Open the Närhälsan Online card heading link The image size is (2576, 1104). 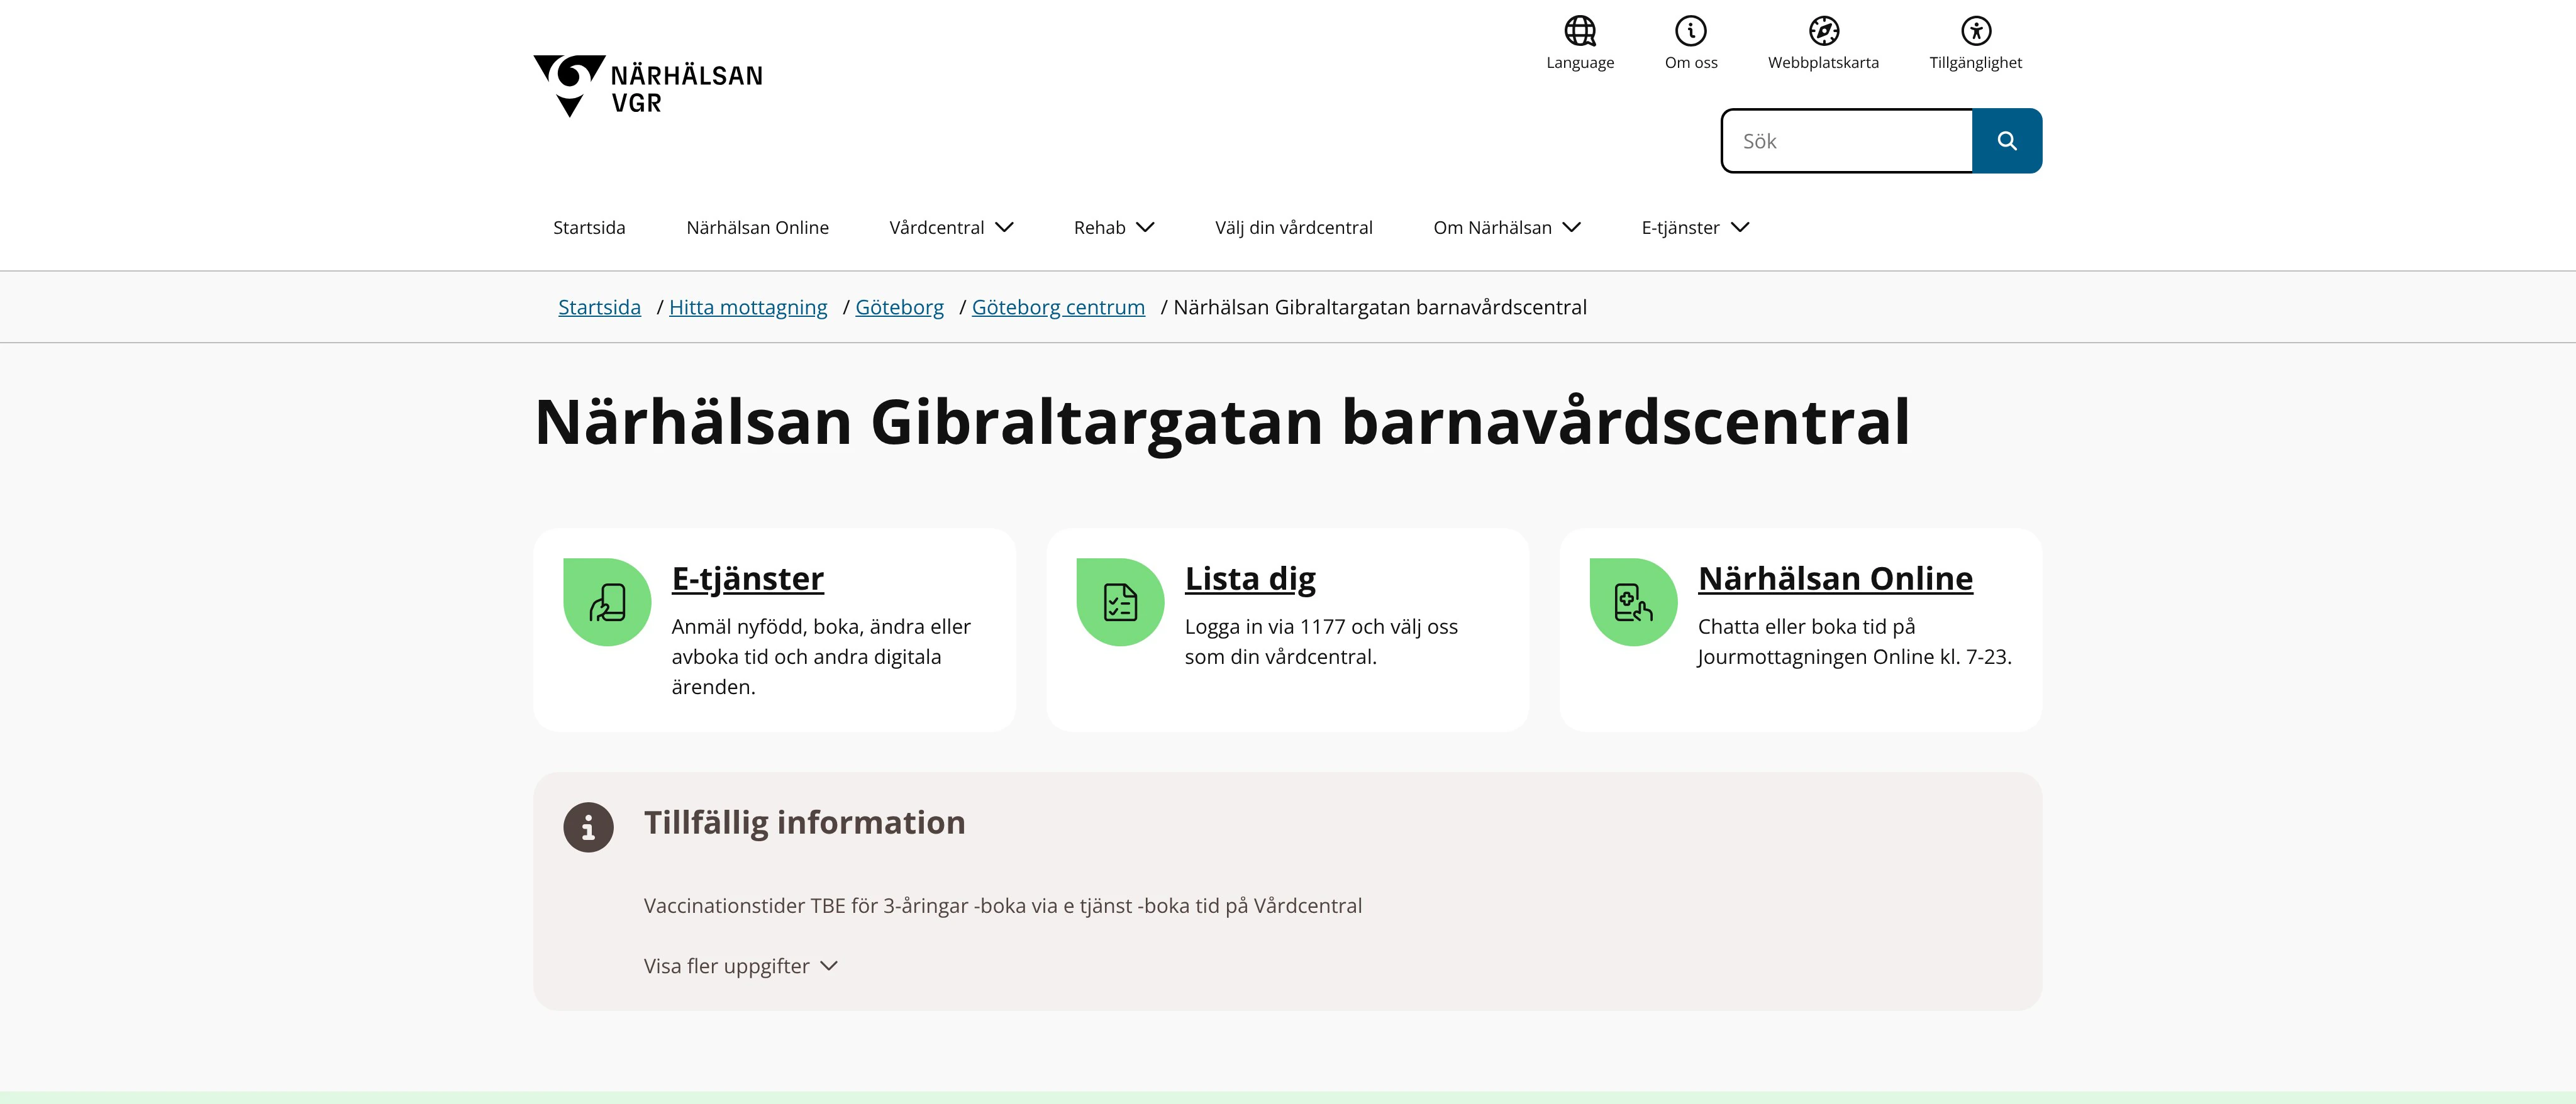click(1835, 578)
